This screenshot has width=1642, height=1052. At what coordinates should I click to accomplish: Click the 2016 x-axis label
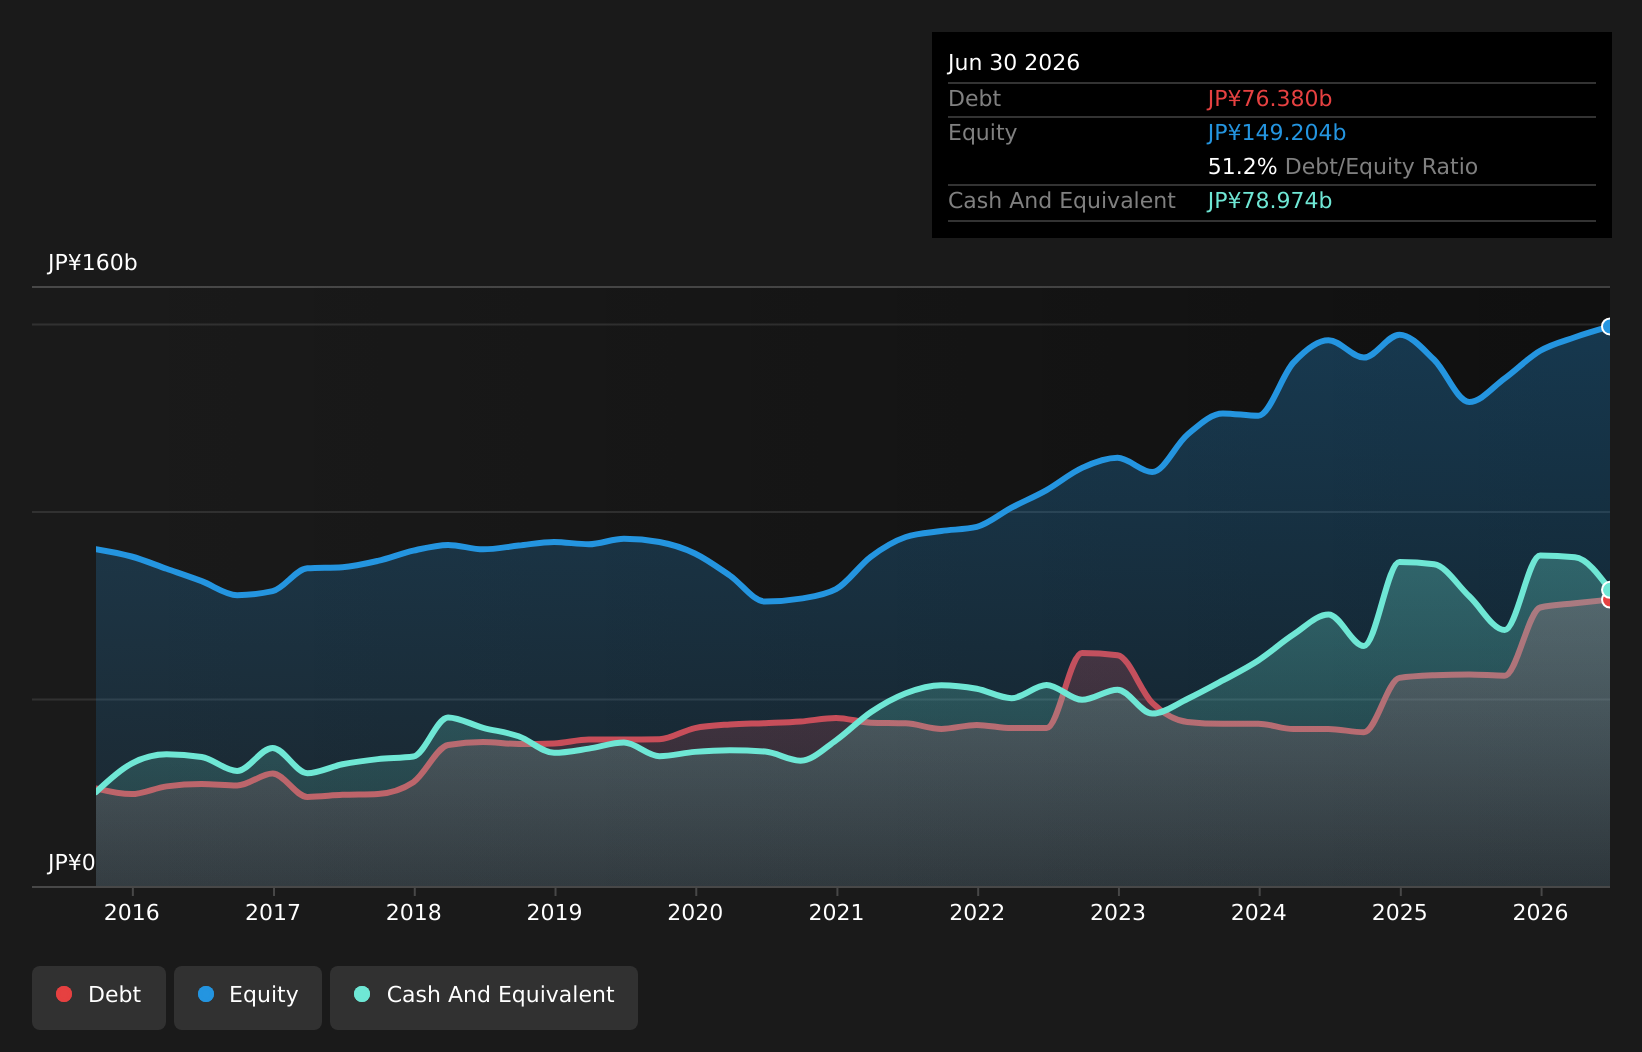(x=132, y=912)
